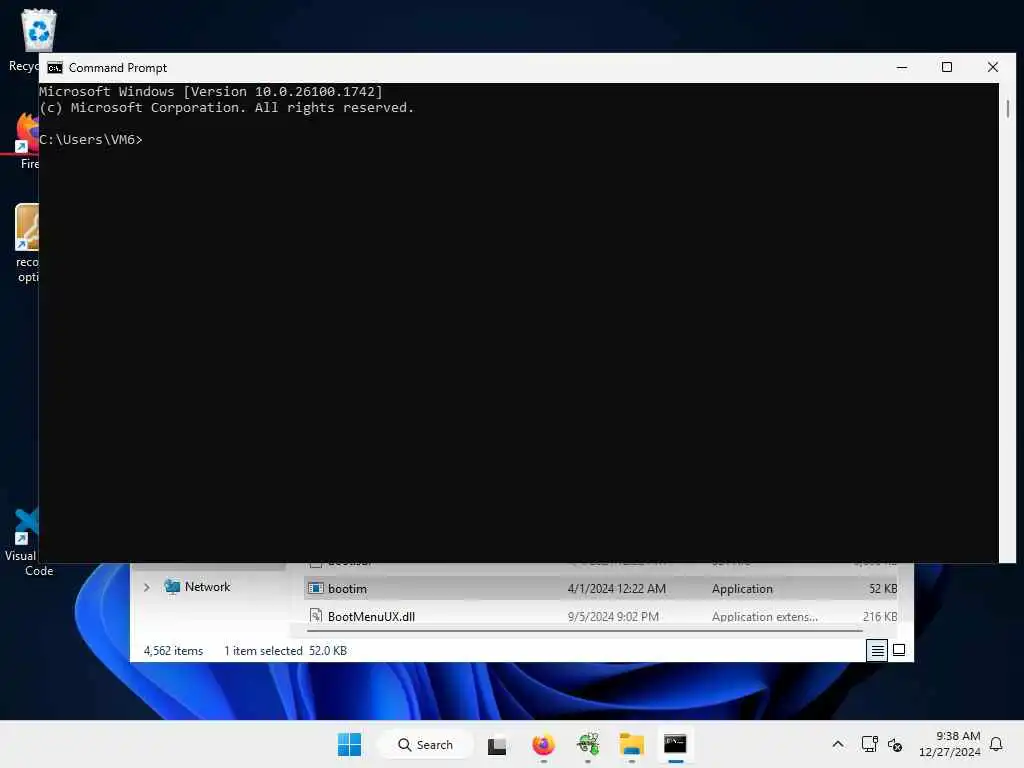1024x768 pixels.
Task: Open the Windows Start menu
Action: click(x=349, y=744)
